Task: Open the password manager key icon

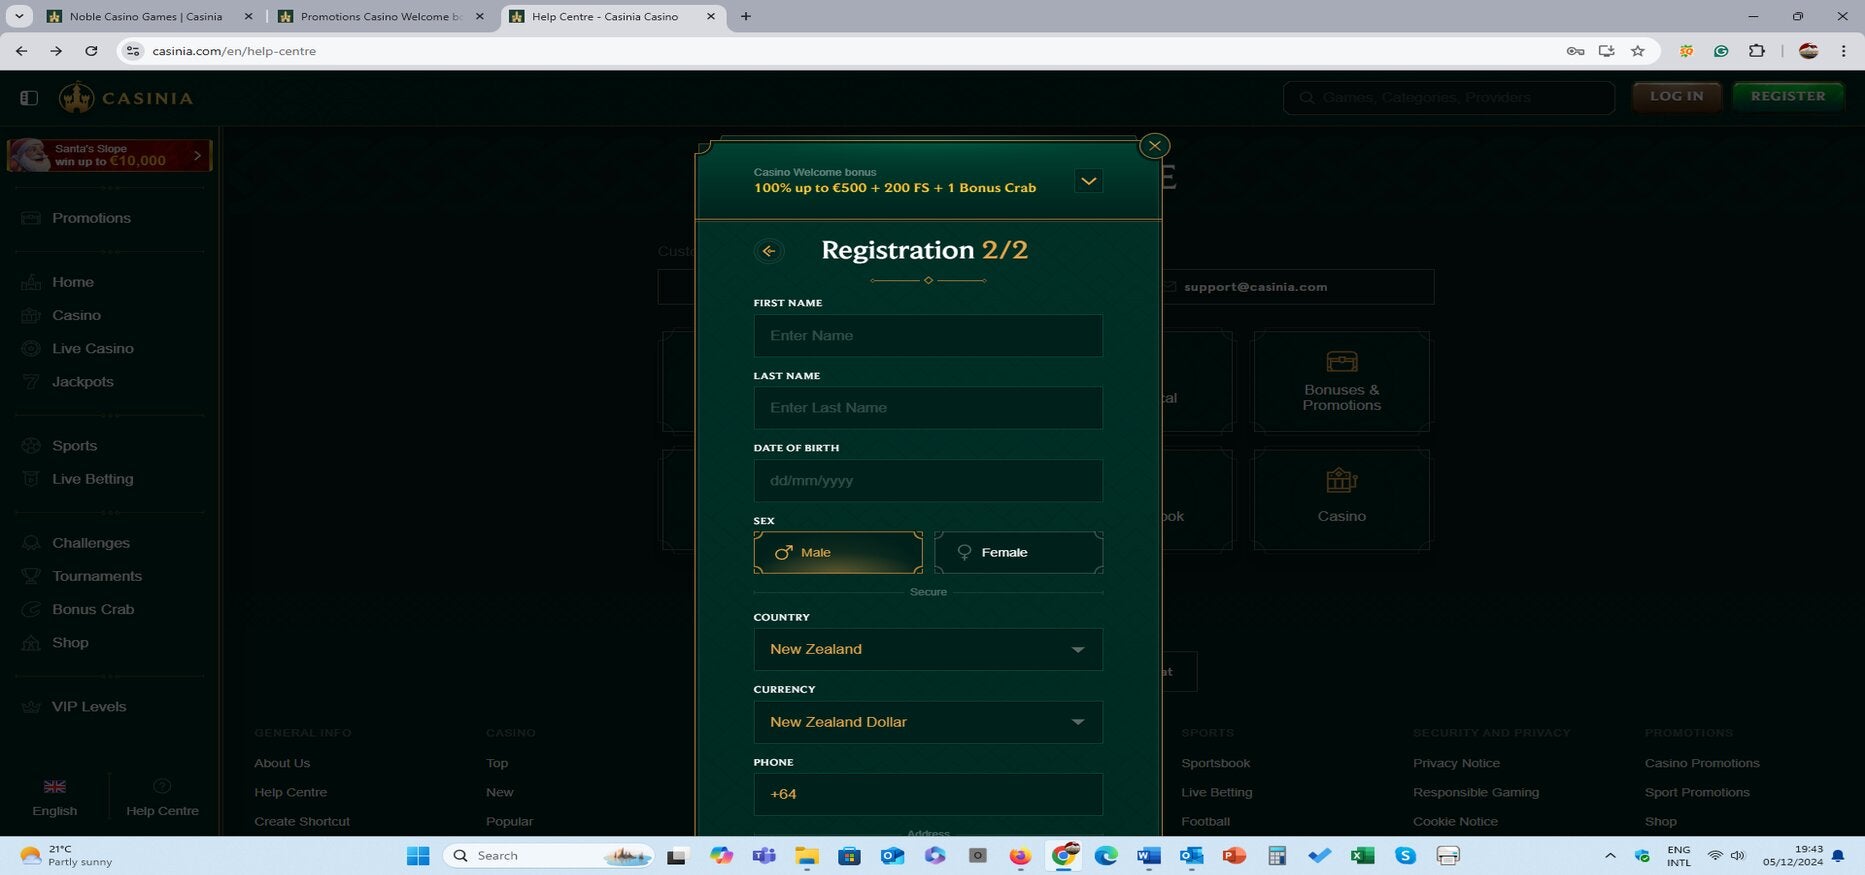Action: coord(1575,51)
